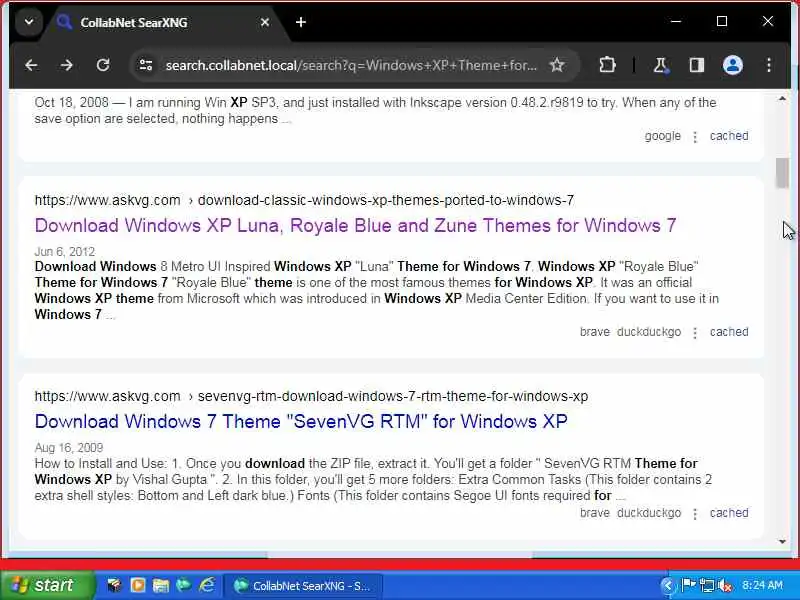800x600 pixels.
Task: Click the Jun 6, 2012 date text
Action: pyautogui.click(x=65, y=252)
